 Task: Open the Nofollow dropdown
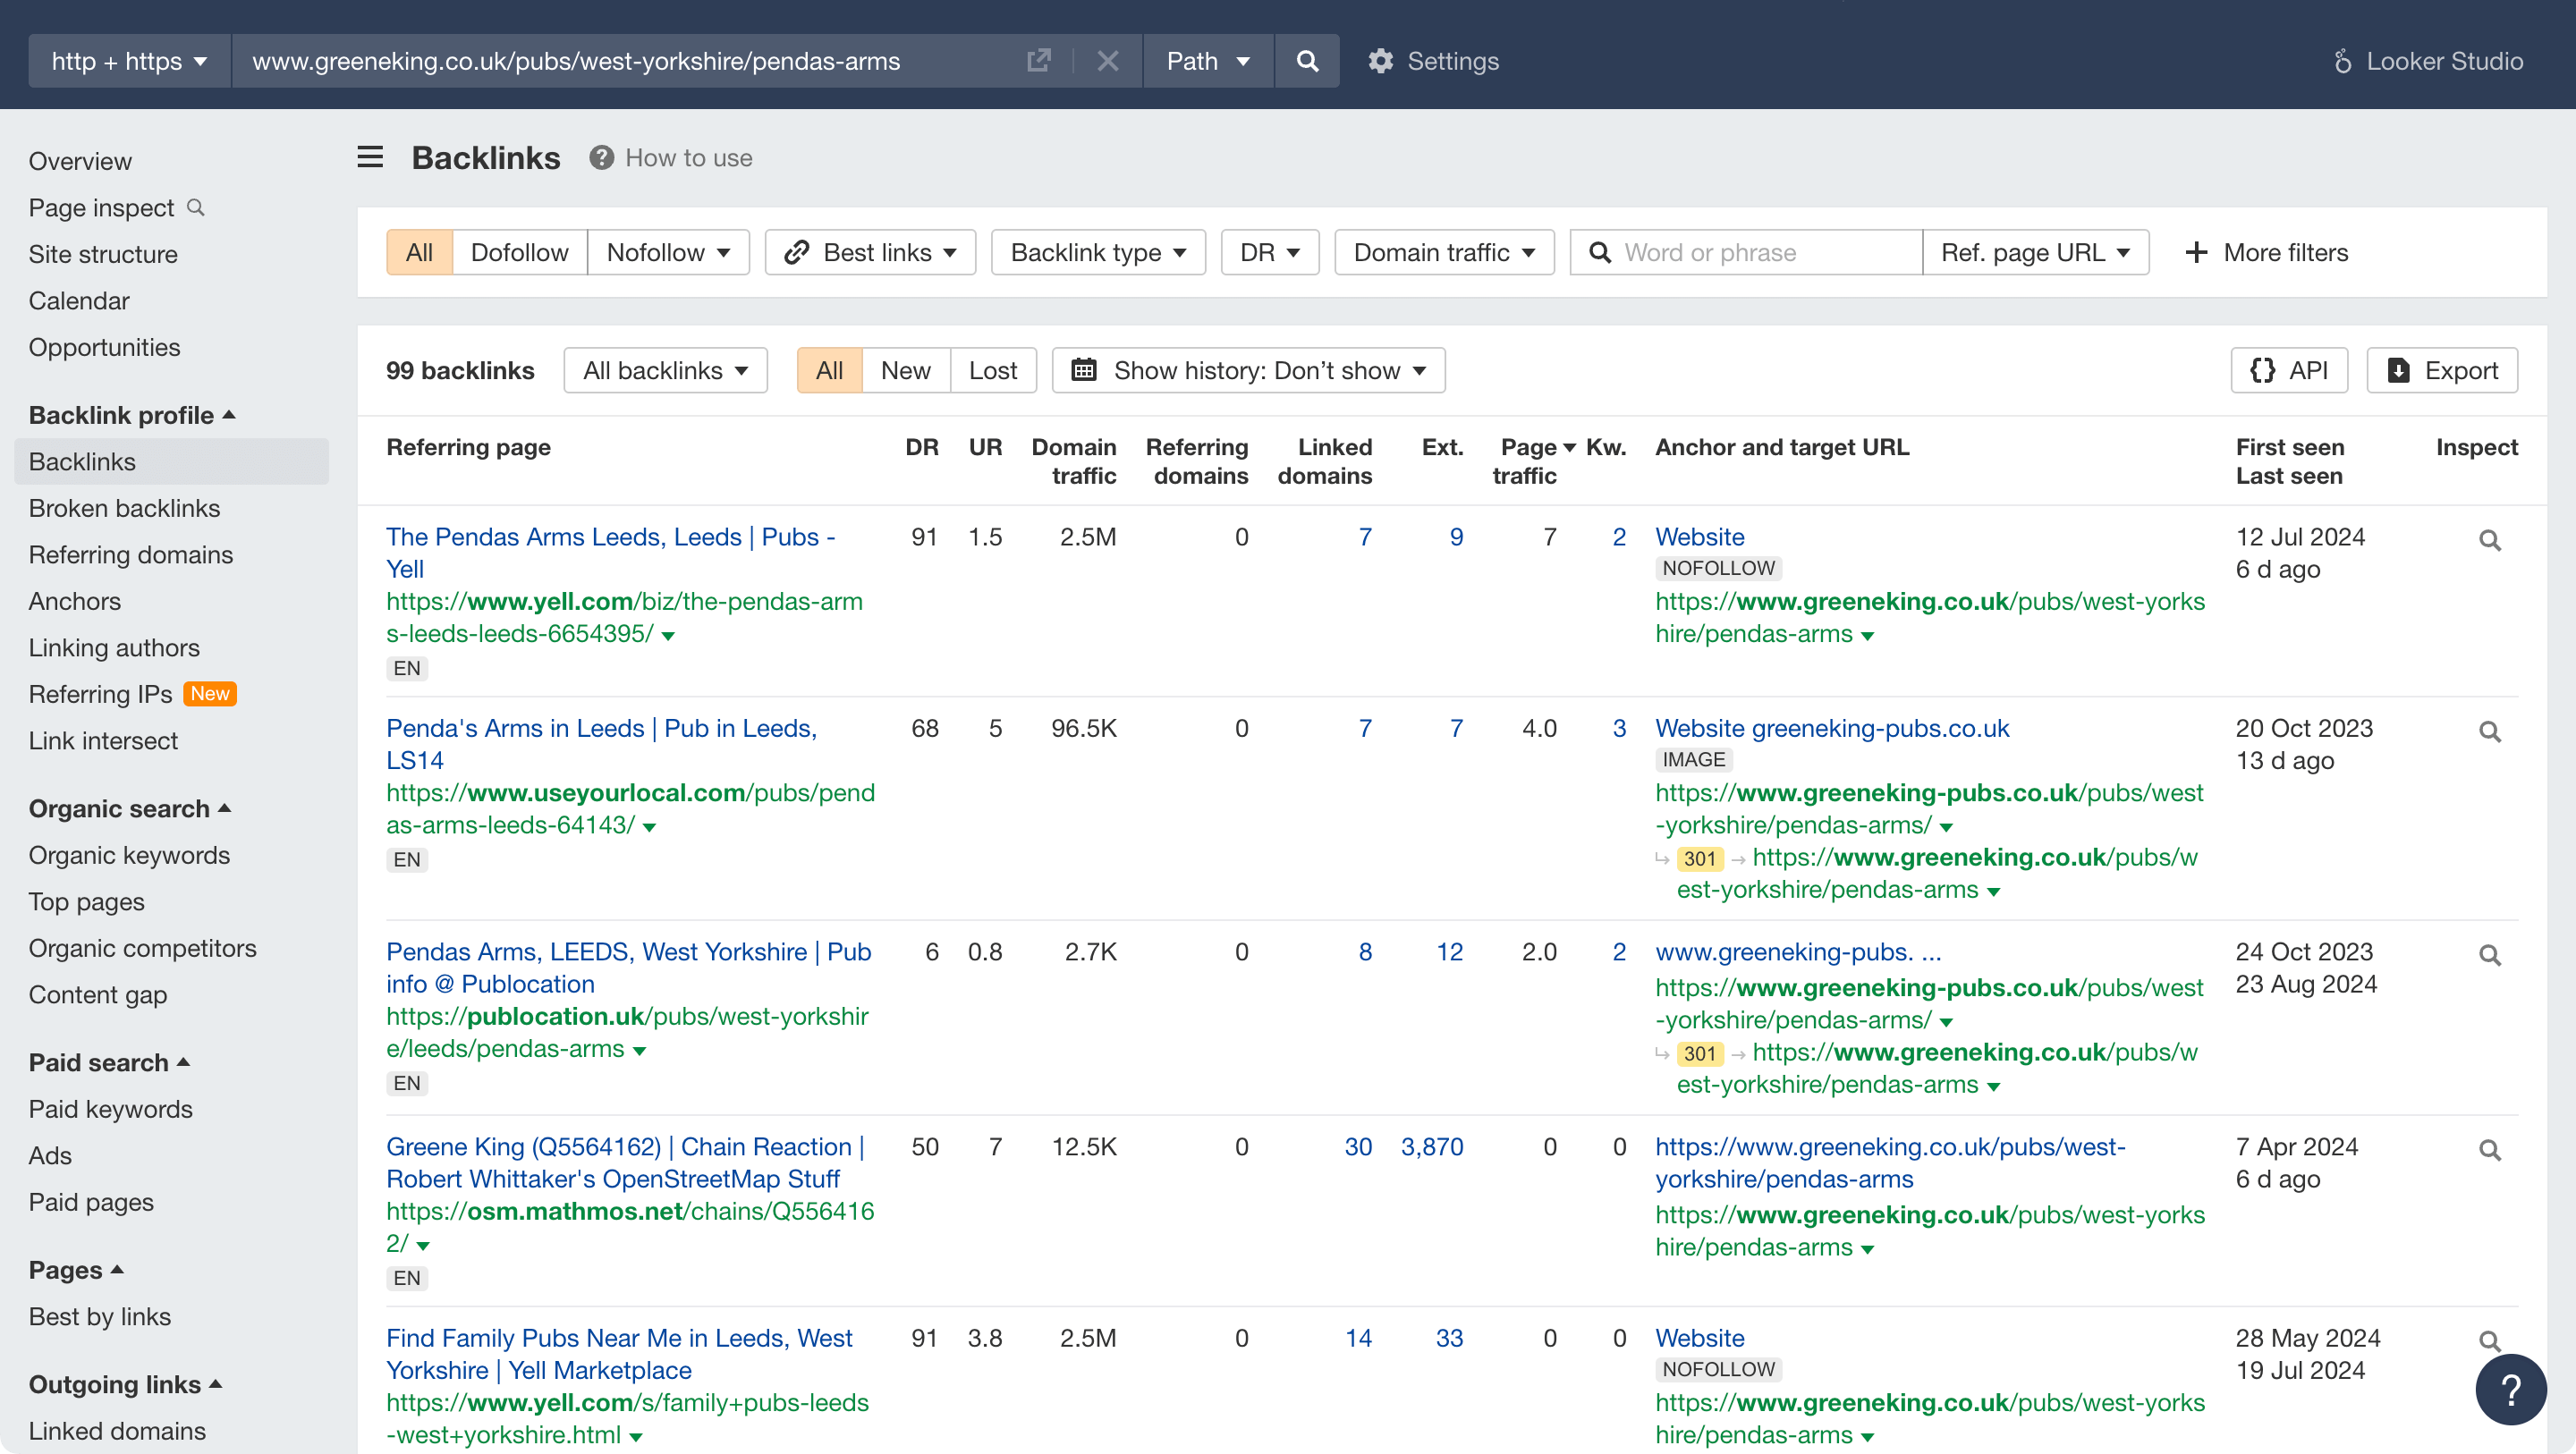[668, 252]
